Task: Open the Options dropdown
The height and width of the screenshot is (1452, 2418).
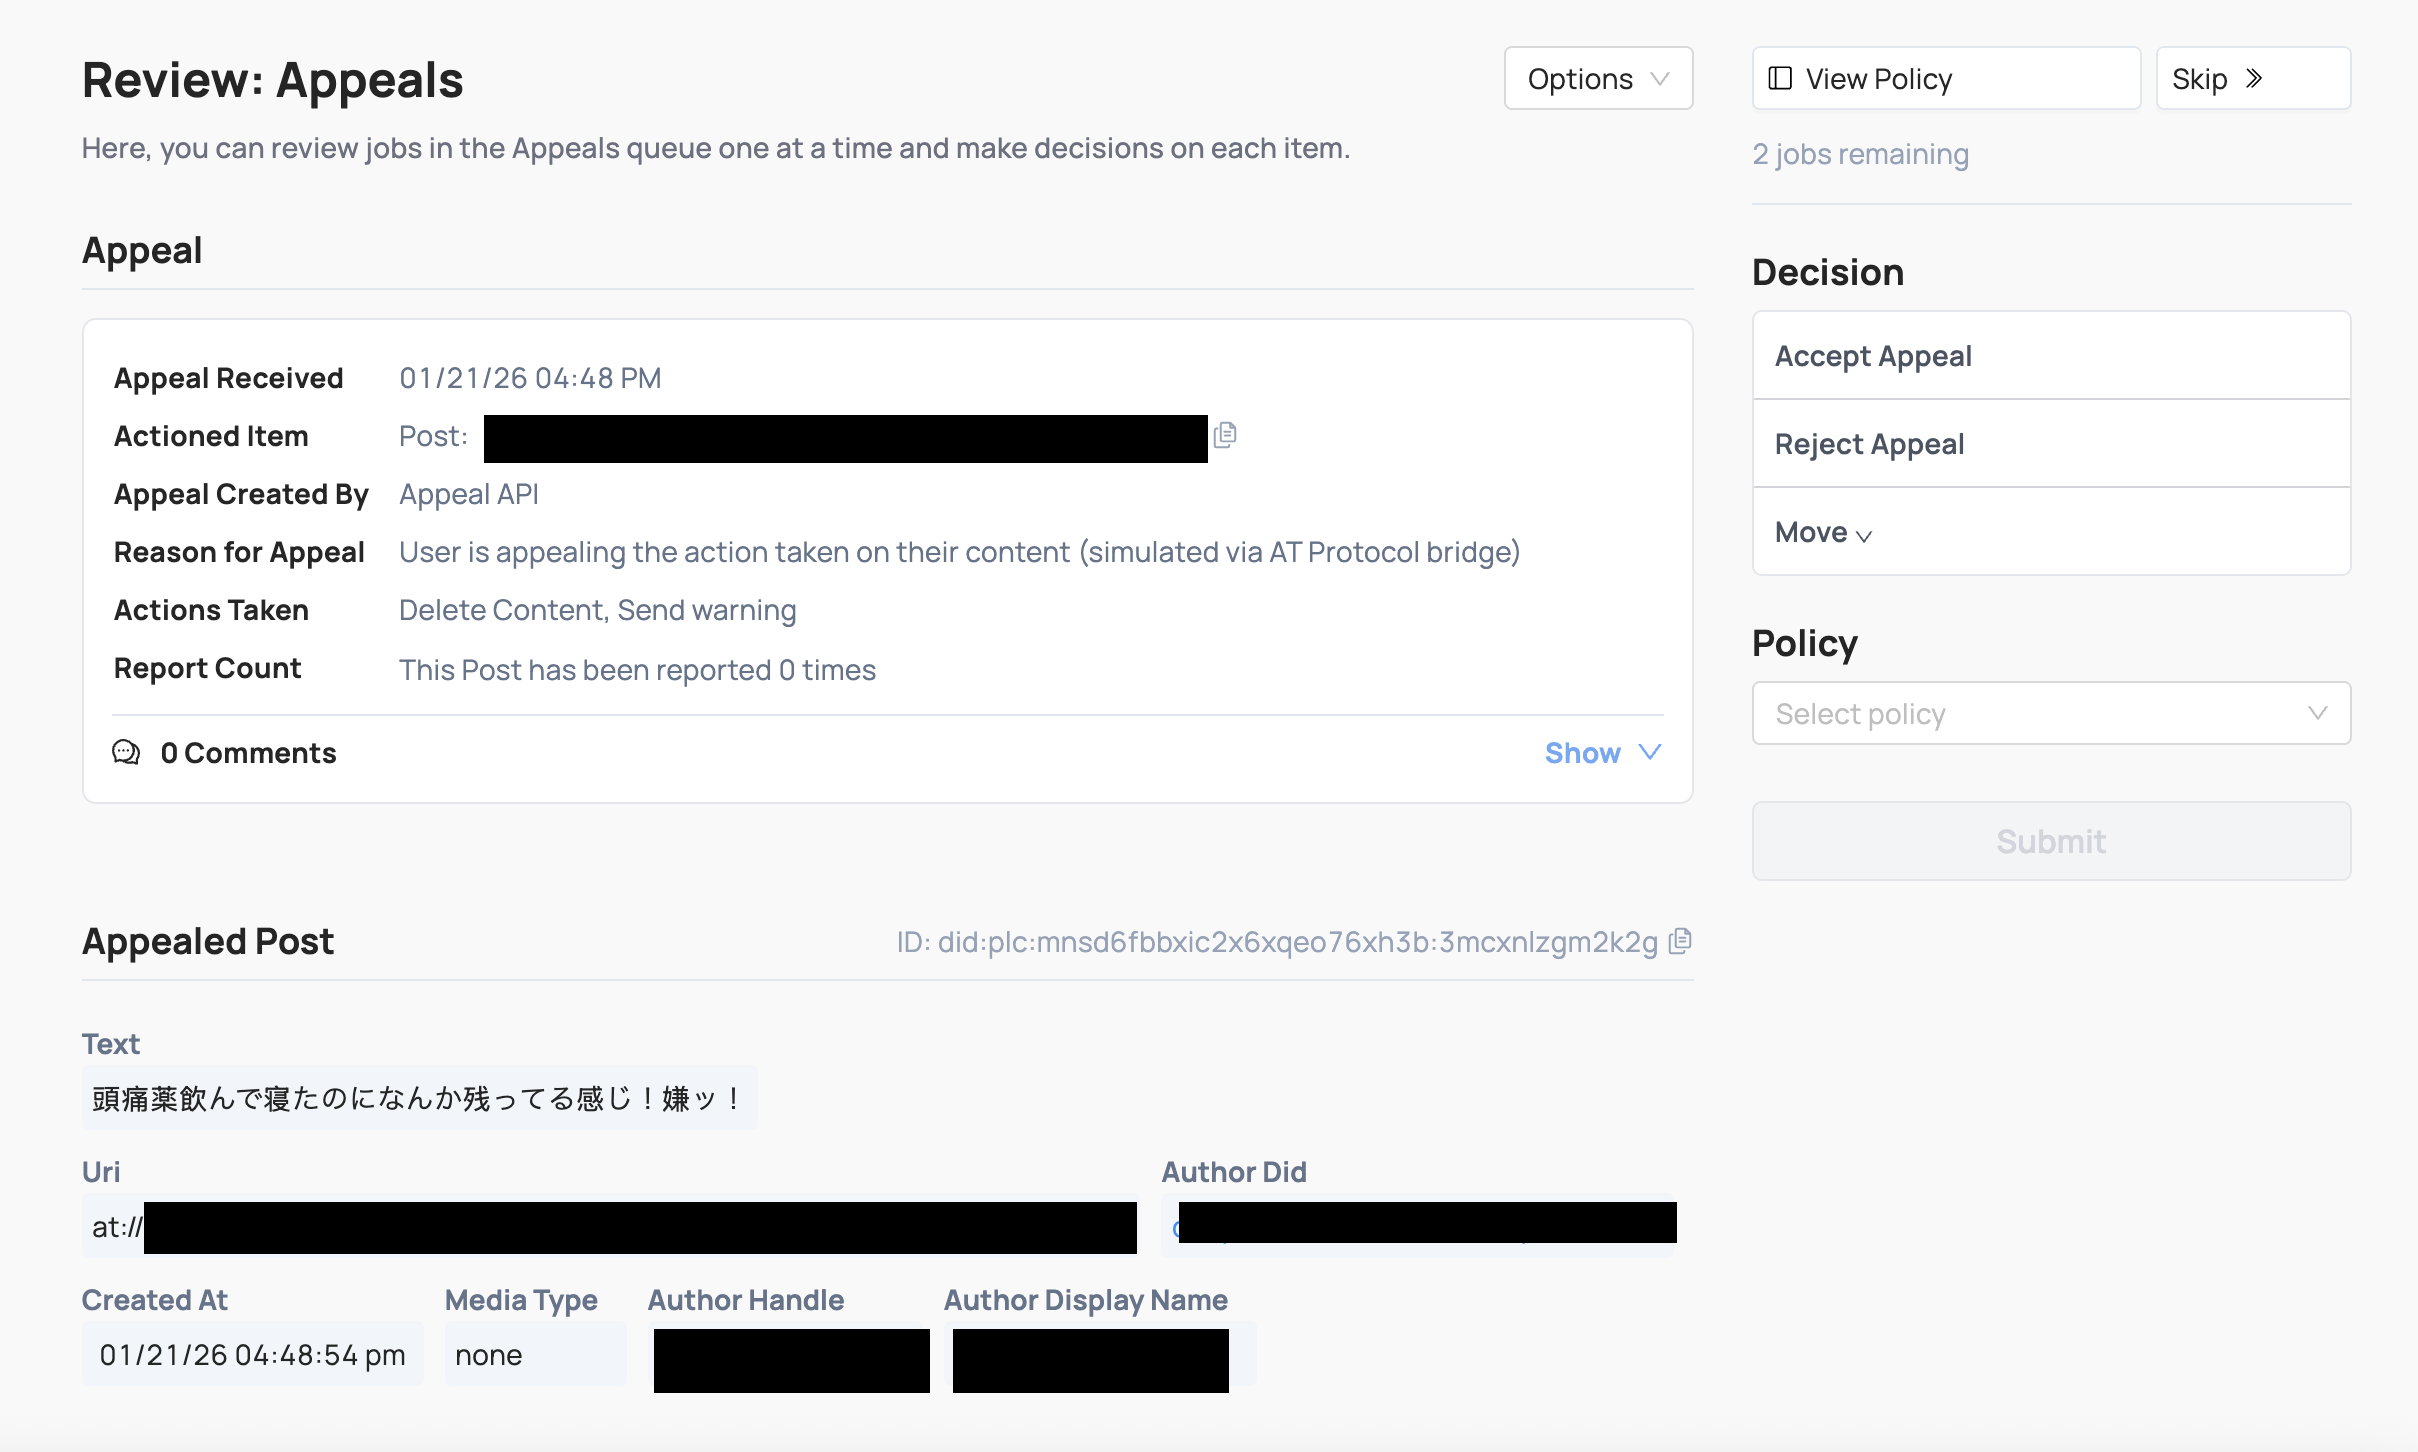Action: click(x=1597, y=78)
